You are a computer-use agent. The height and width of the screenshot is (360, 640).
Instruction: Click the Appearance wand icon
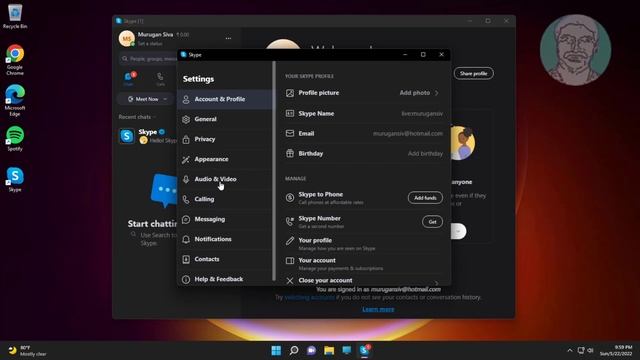pos(186,159)
